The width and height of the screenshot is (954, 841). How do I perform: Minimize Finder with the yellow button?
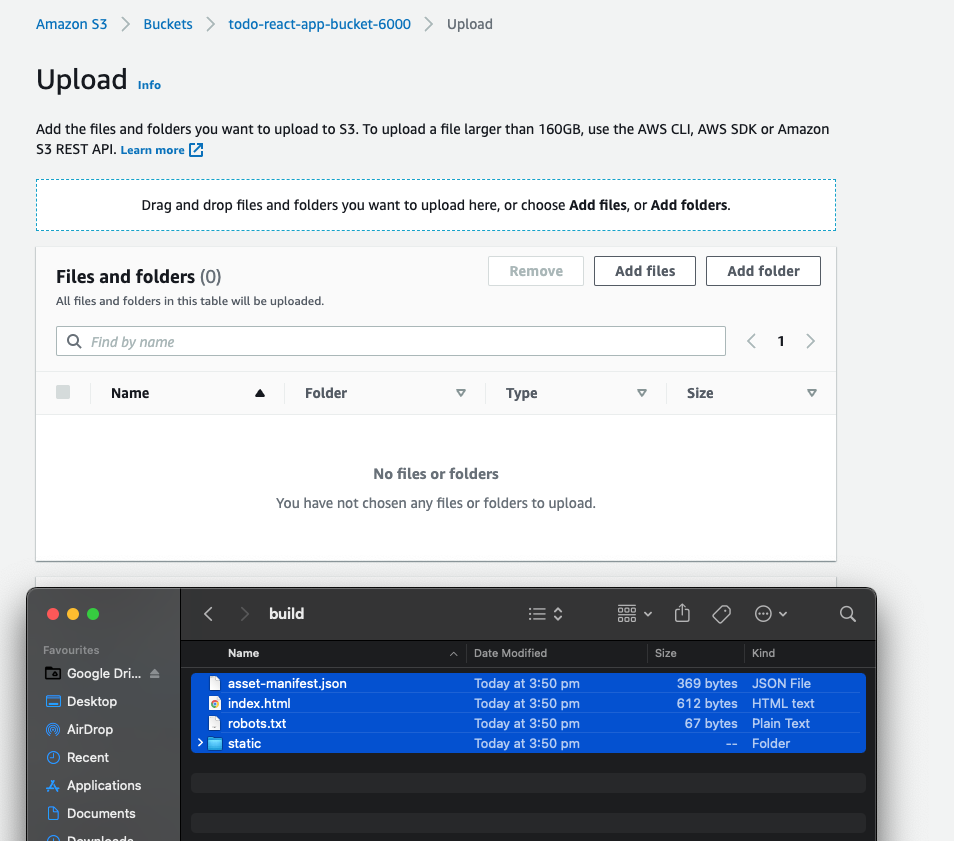pos(73,614)
